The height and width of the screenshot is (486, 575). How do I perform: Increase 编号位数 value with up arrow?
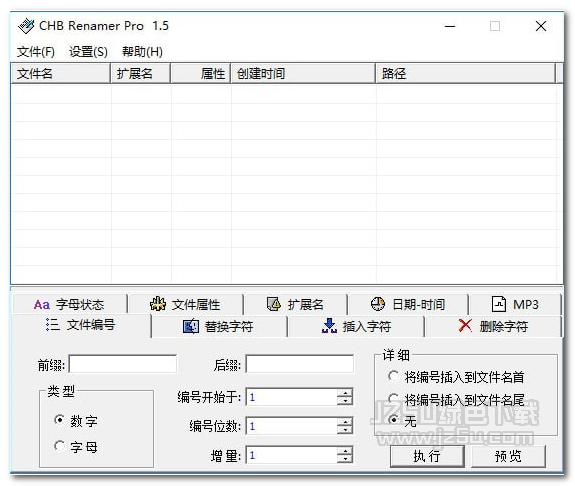[x=345, y=422]
